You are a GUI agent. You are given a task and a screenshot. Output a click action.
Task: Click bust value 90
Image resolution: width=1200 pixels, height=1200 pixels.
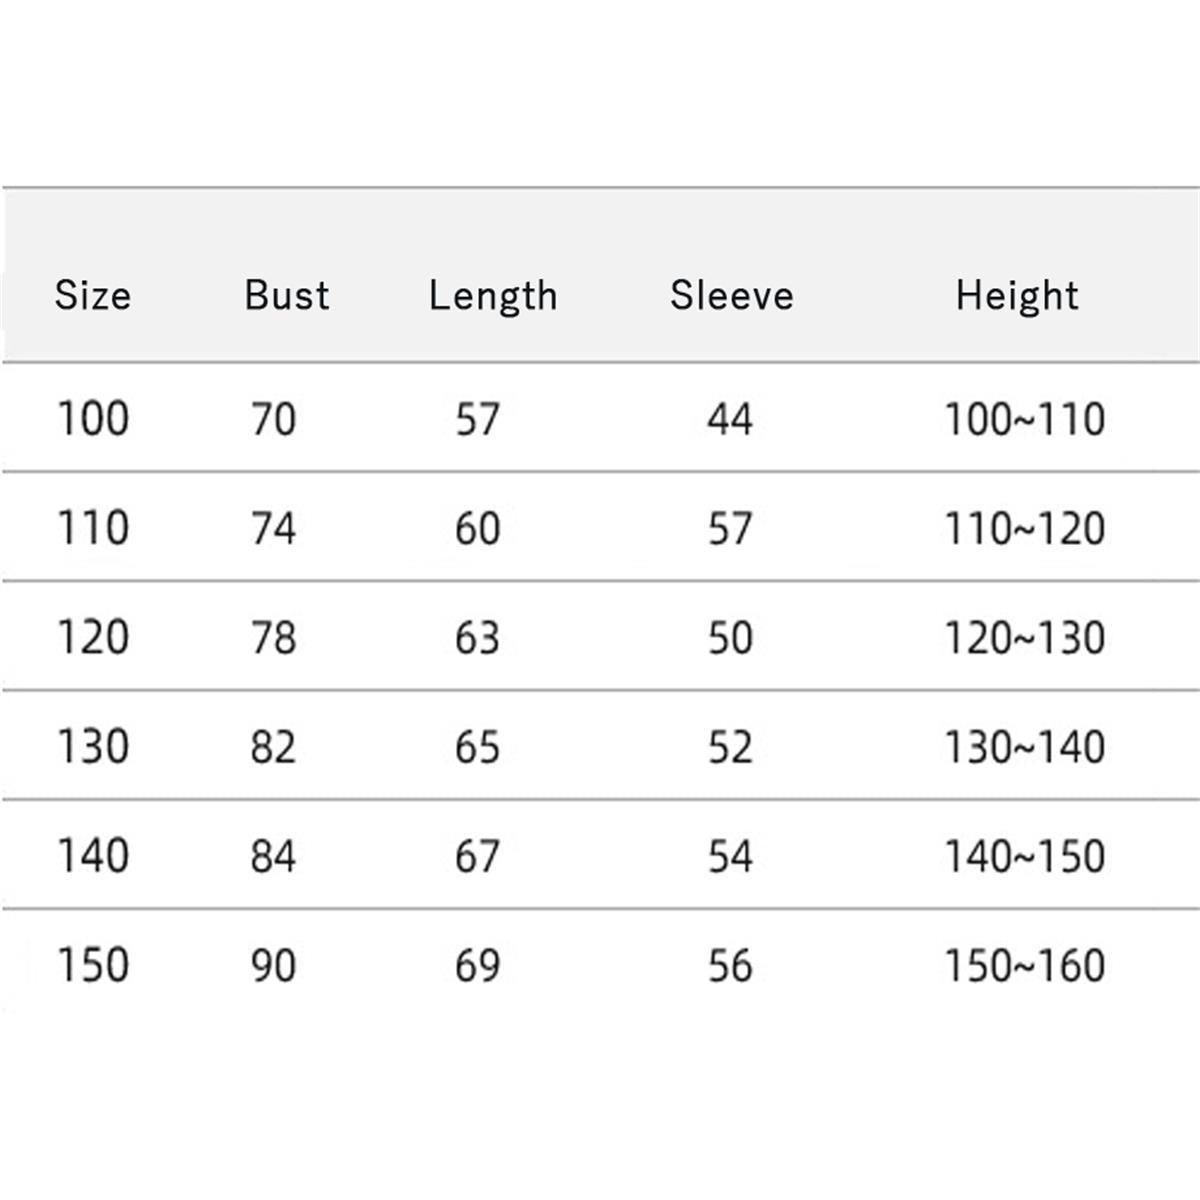point(273,965)
